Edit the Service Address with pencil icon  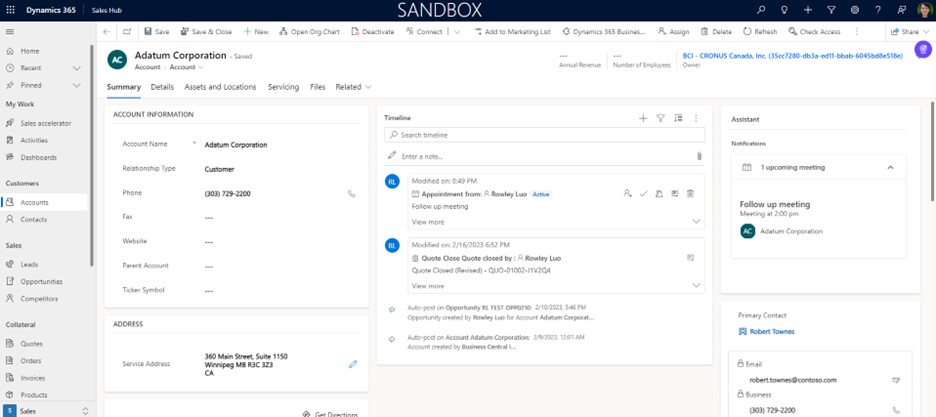353,364
